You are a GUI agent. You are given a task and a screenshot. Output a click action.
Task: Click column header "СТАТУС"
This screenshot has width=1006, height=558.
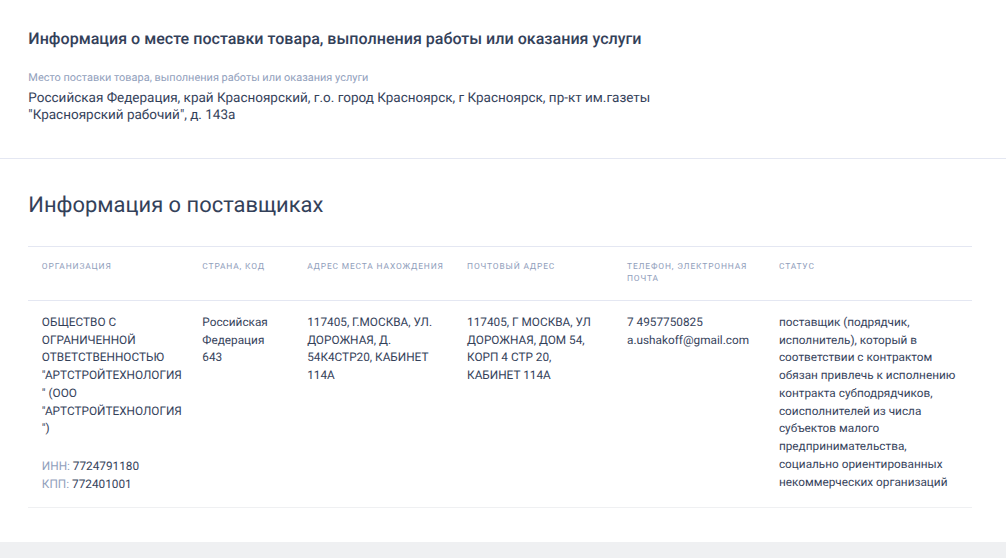tap(796, 266)
